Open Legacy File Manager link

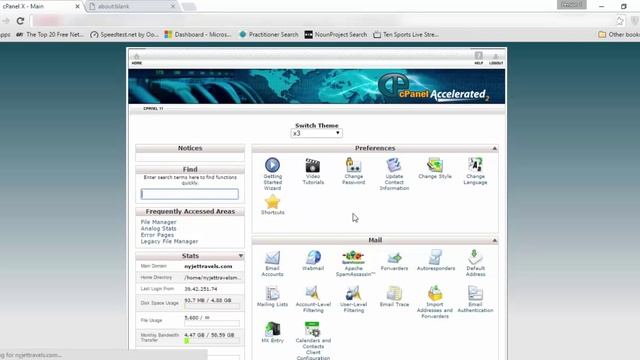[x=169, y=242]
